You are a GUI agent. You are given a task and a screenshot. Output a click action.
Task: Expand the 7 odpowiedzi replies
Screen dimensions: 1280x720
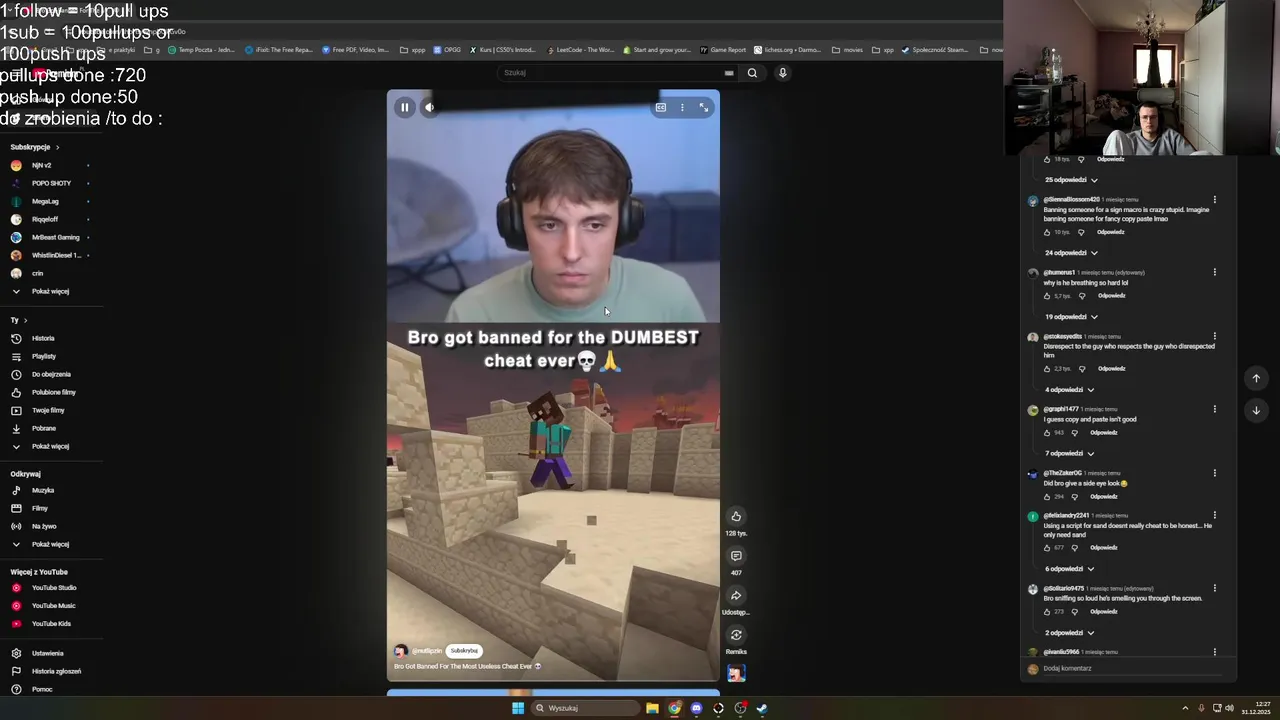[1069, 453]
